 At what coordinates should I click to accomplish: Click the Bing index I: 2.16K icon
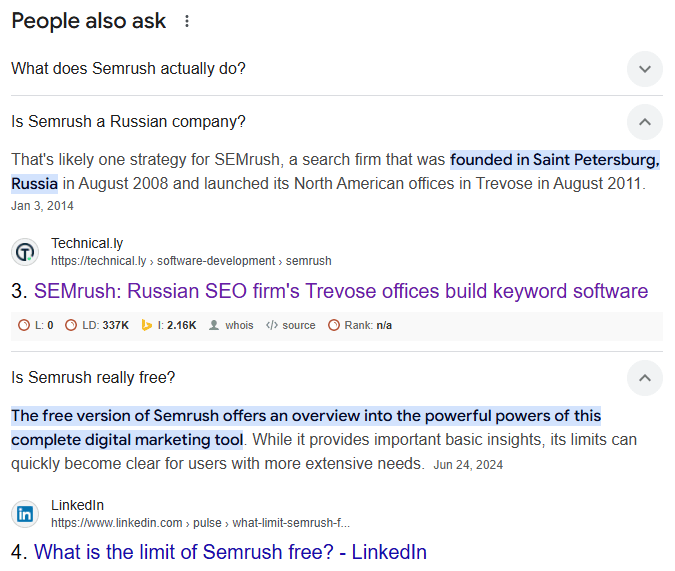tap(146, 326)
